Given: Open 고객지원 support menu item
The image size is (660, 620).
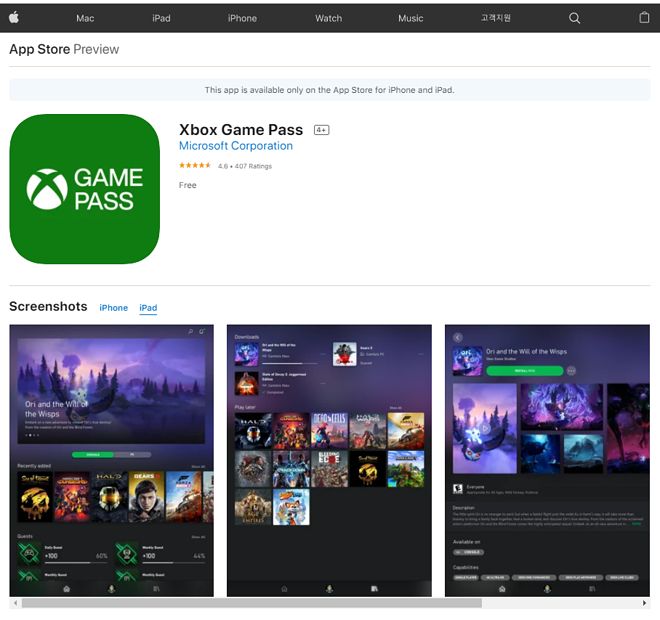Looking at the screenshot, I should [496, 18].
